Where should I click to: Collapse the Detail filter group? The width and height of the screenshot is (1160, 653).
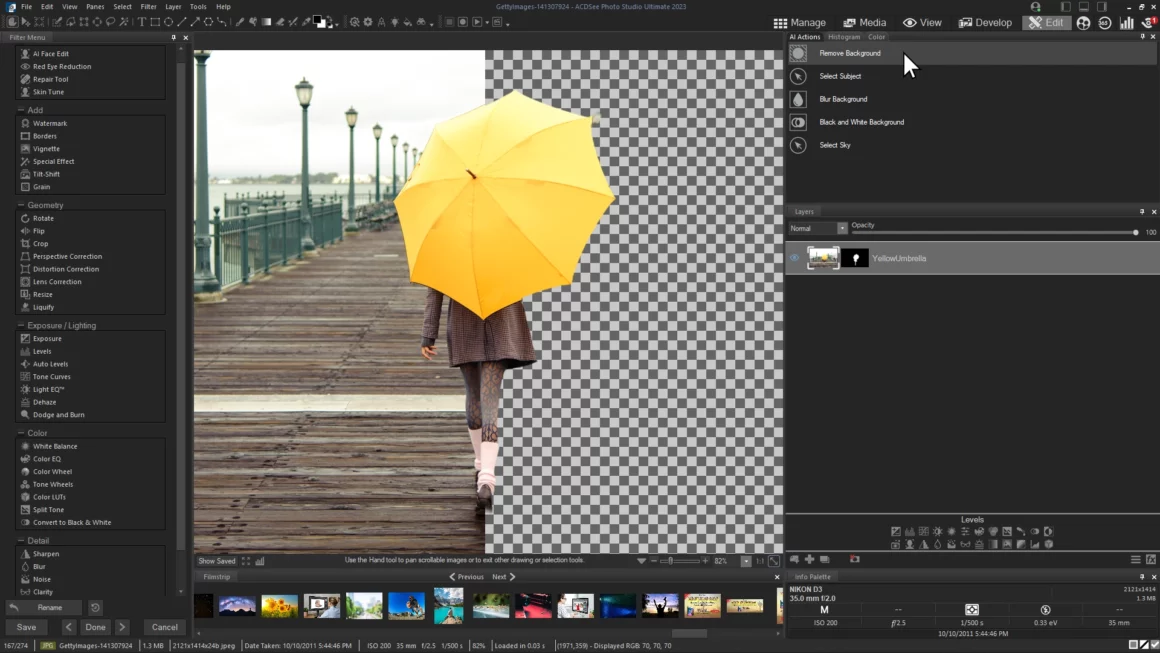click(x=21, y=541)
